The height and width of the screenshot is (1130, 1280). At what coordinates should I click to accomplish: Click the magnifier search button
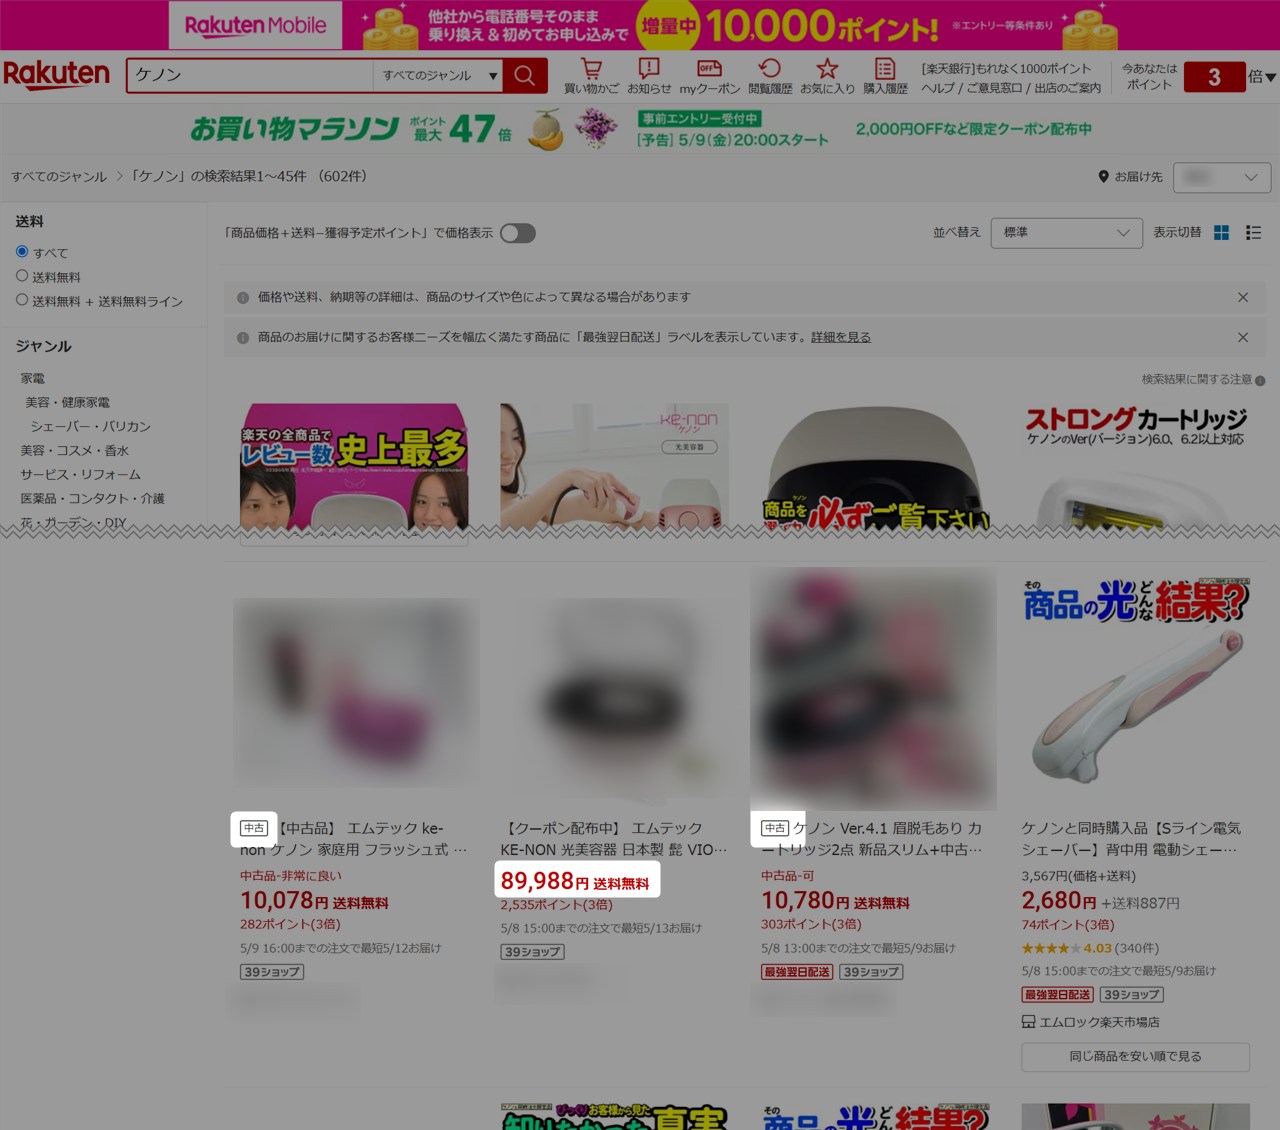coord(525,76)
